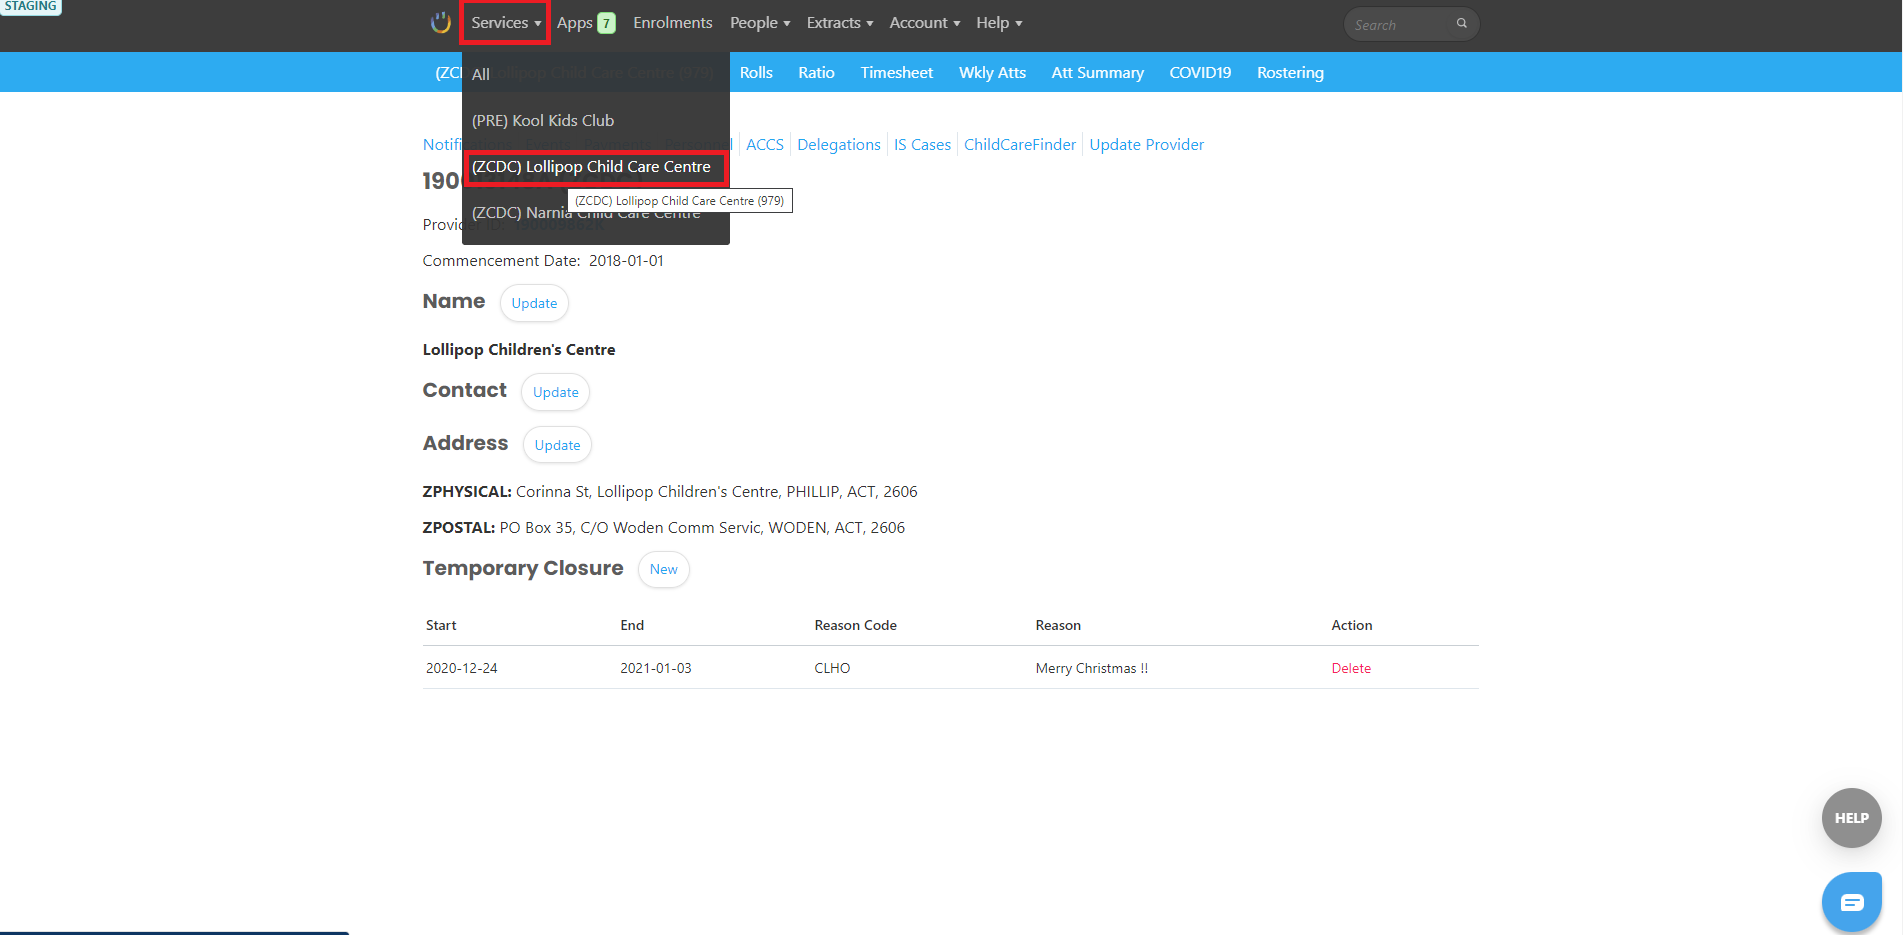This screenshot has width=1903, height=935.
Task: Click the Commencement Date 2018-01-01 value
Action: (626, 261)
